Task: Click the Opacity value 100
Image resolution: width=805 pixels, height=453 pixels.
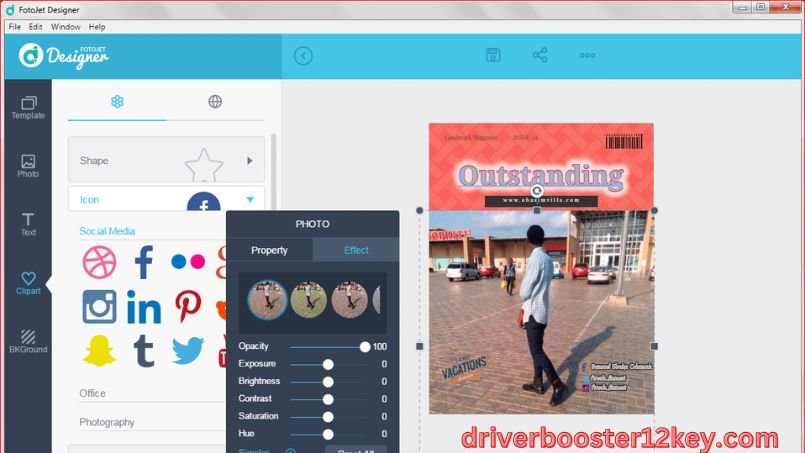Action: pos(380,347)
